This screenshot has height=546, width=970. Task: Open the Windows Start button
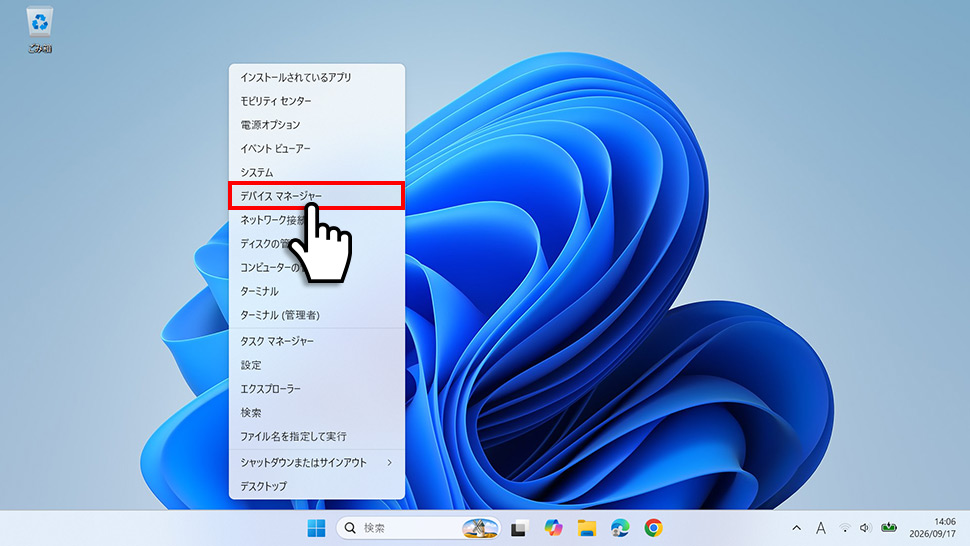(x=316, y=528)
